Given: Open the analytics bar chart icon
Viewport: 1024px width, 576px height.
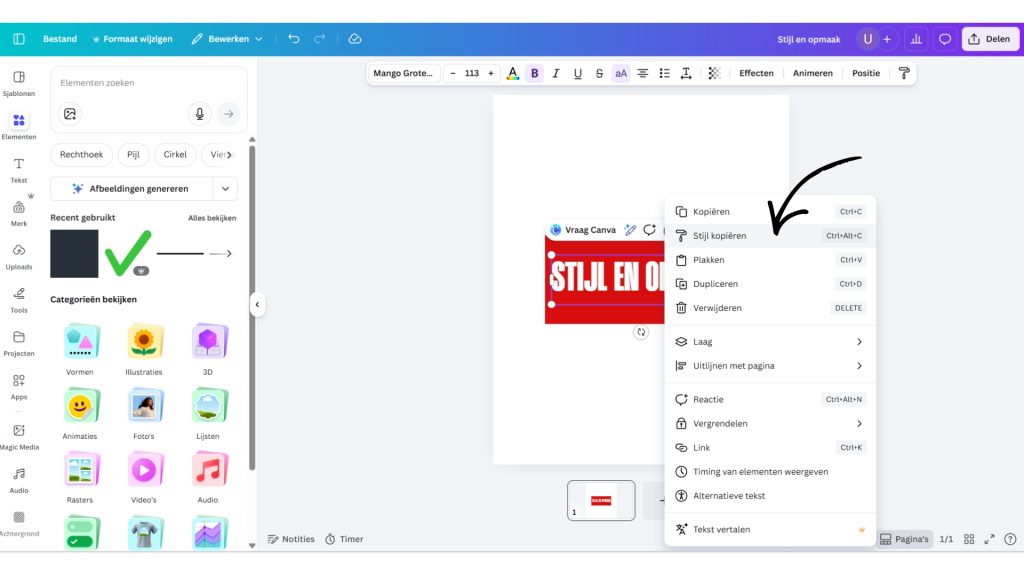Looking at the screenshot, I should (x=916, y=39).
